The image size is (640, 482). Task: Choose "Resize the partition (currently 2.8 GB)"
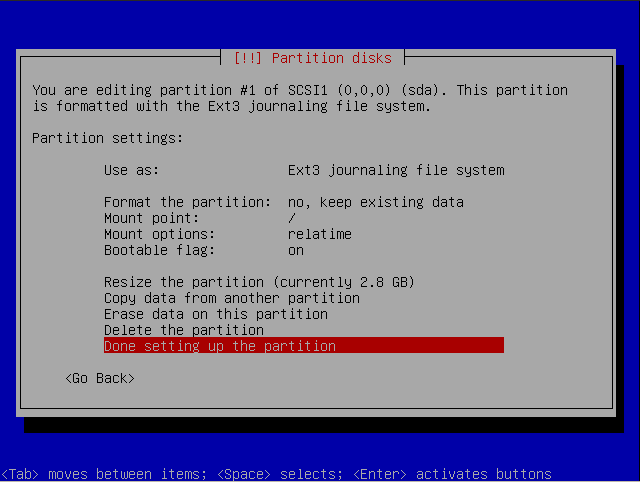[x=259, y=282]
